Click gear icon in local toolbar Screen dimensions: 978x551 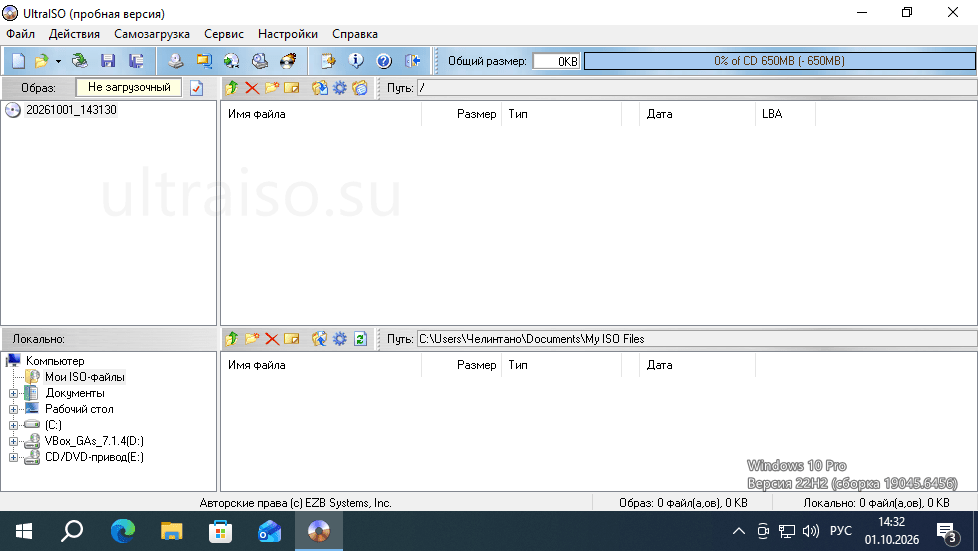(340, 339)
